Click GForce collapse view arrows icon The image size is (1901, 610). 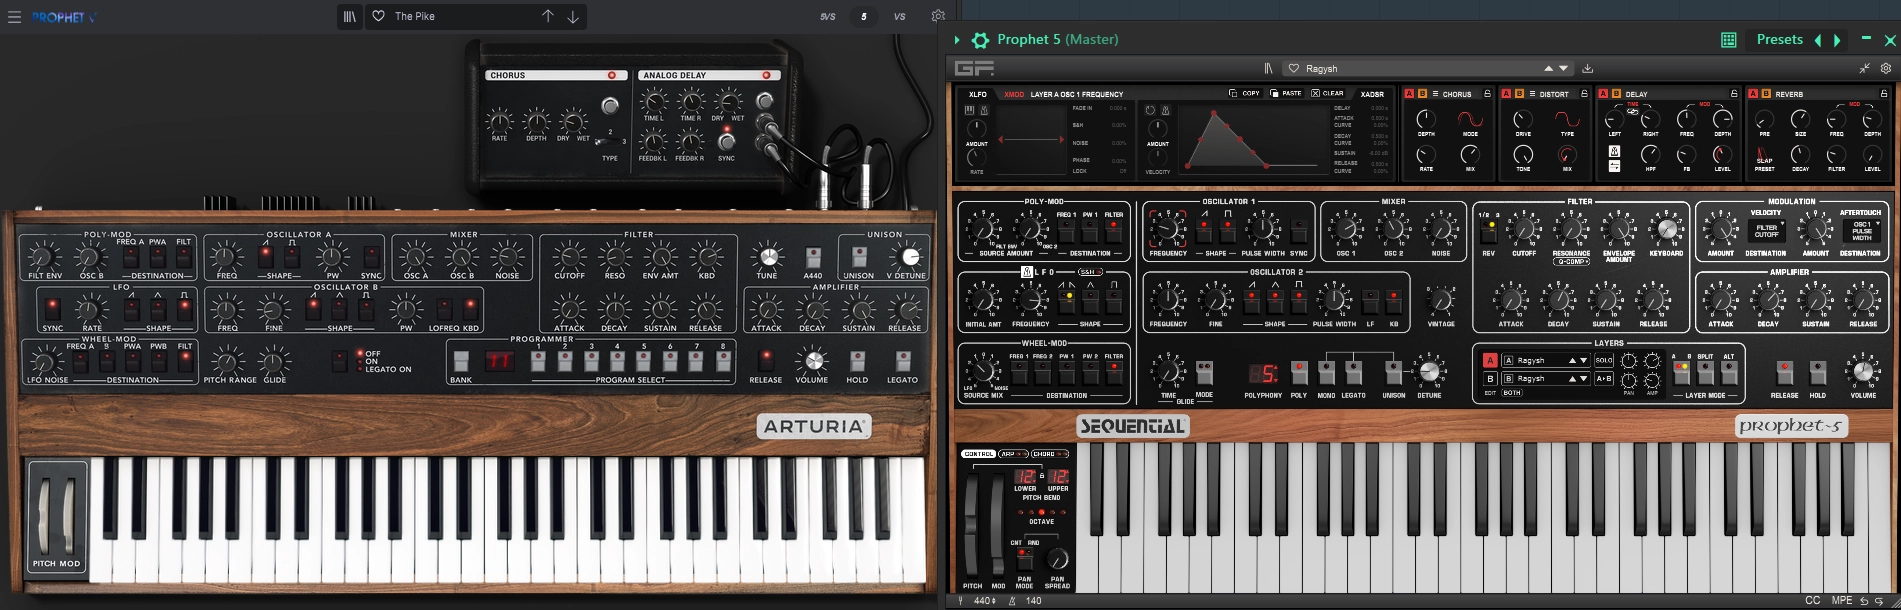tap(1865, 68)
